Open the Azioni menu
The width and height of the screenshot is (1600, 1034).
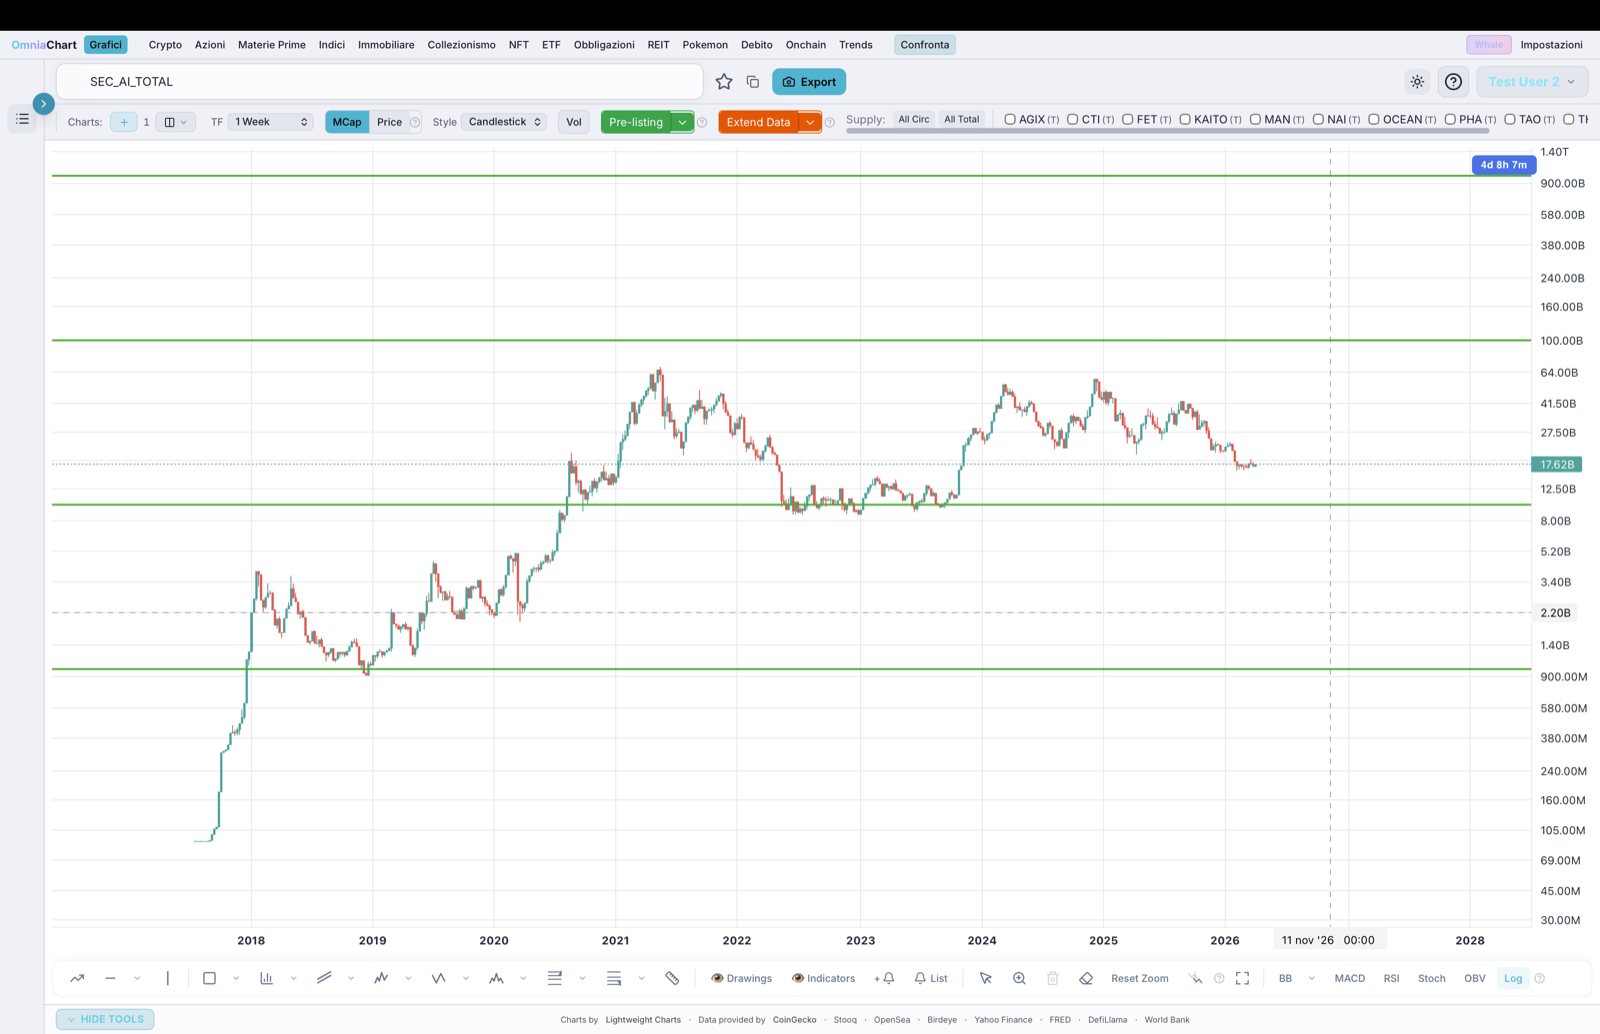tap(210, 45)
